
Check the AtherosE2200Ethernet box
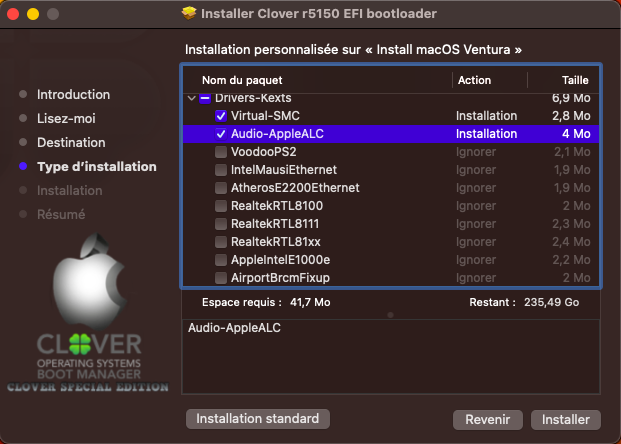[221, 188]
